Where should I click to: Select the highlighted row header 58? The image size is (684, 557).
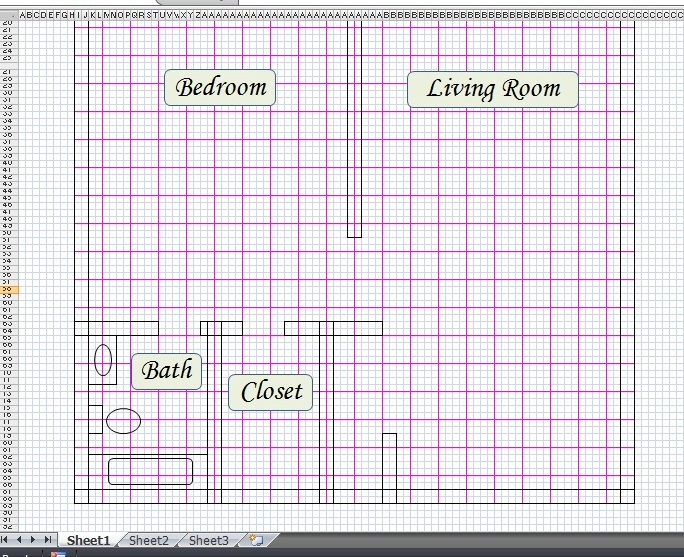[x=9, y=289]
